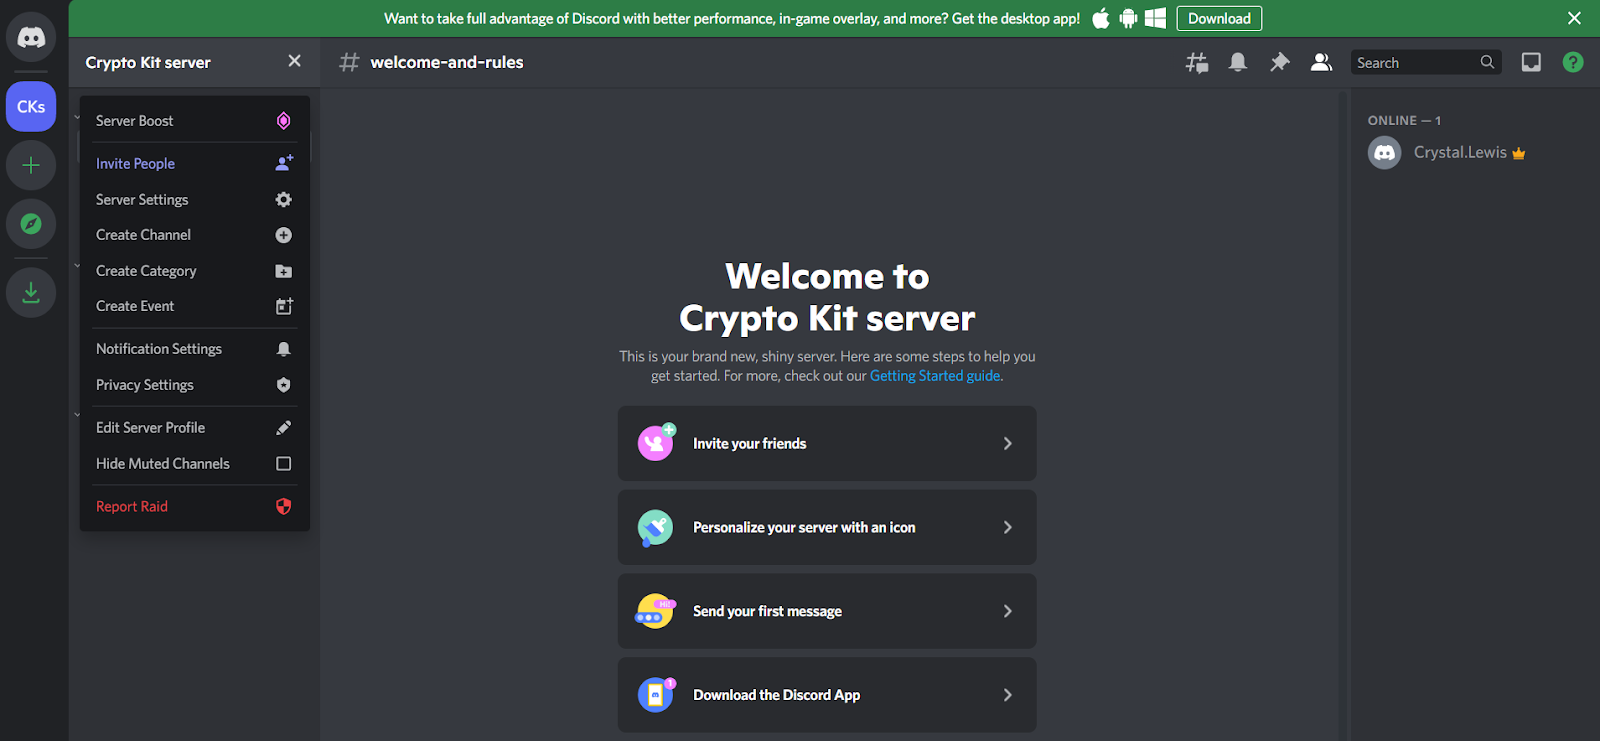Click the Create Category folder icon
Viewport: 1600px width, 741px height.
click(x=284, y=271)
